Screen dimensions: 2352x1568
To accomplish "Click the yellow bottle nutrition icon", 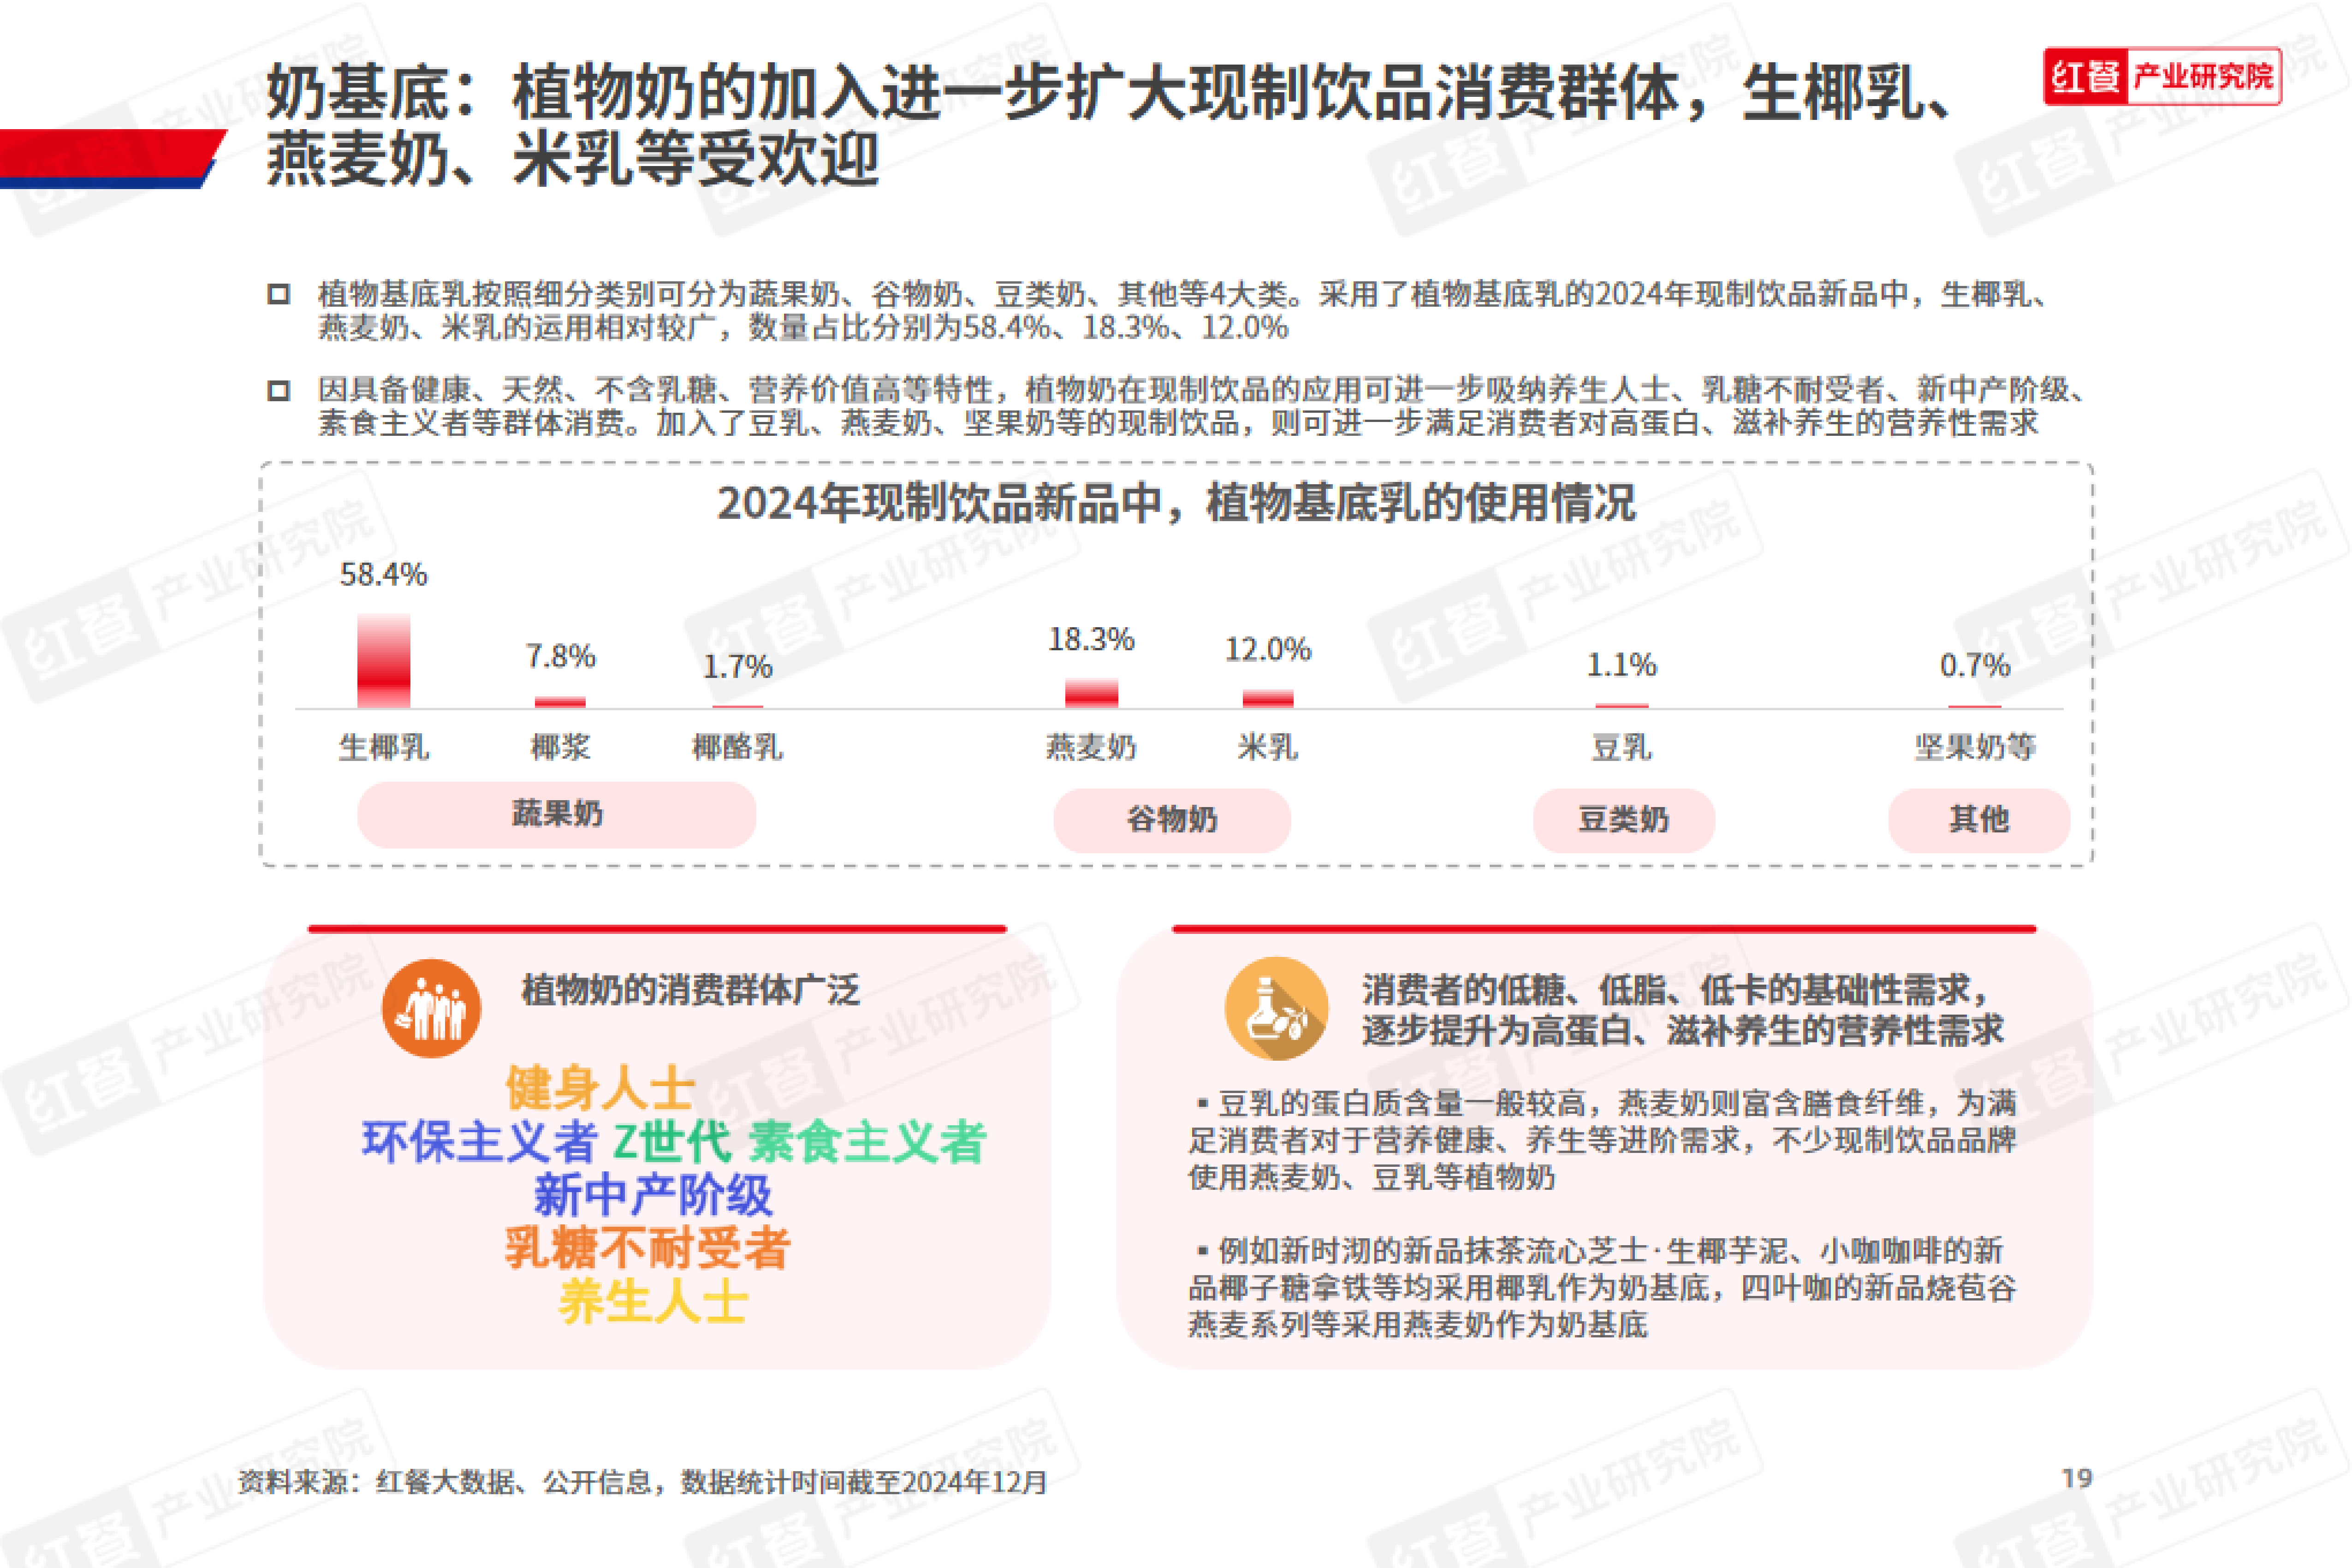I will 1277,1009.
